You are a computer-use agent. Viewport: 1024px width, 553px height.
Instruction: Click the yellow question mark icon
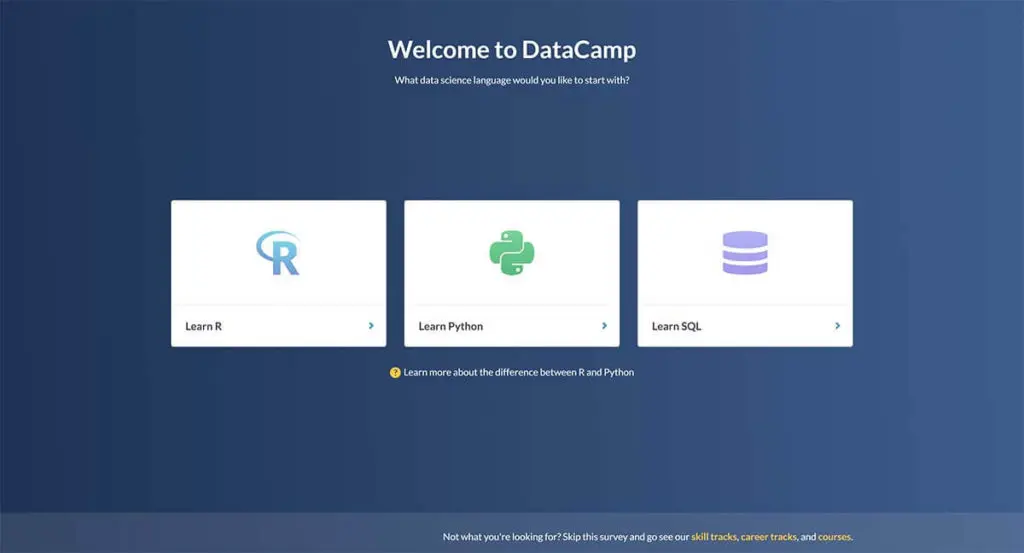coord(395,373)
